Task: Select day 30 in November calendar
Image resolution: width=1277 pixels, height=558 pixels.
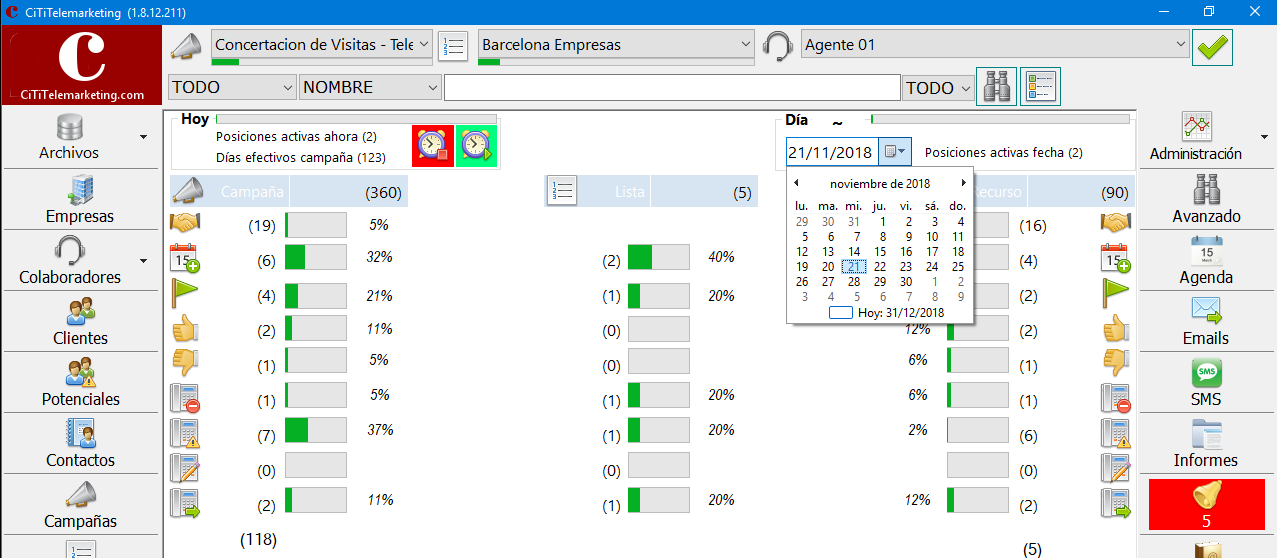Action: (x=906, y=282)
